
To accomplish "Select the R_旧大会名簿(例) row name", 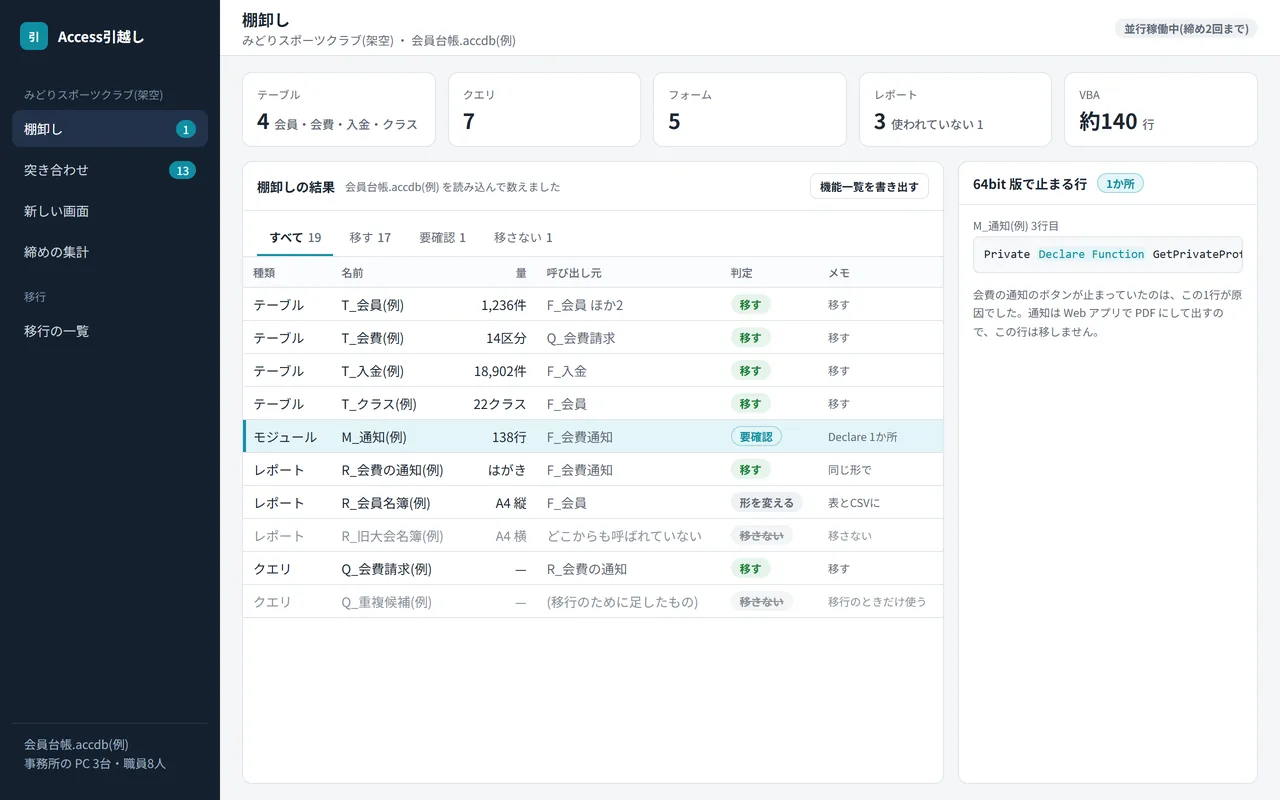I will (392, 536).
